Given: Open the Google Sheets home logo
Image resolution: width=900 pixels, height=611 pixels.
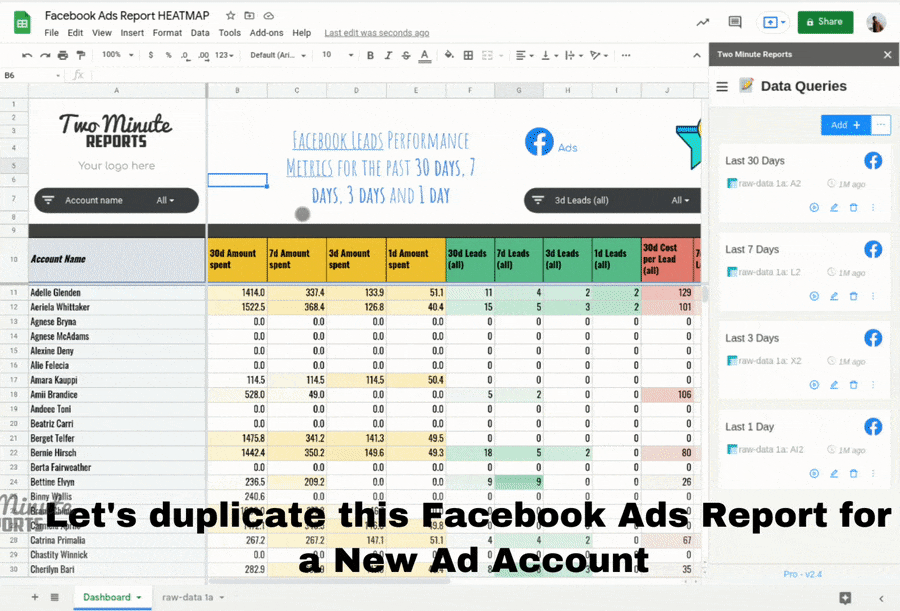Looking at the screenshot, I should coord(22,23).
